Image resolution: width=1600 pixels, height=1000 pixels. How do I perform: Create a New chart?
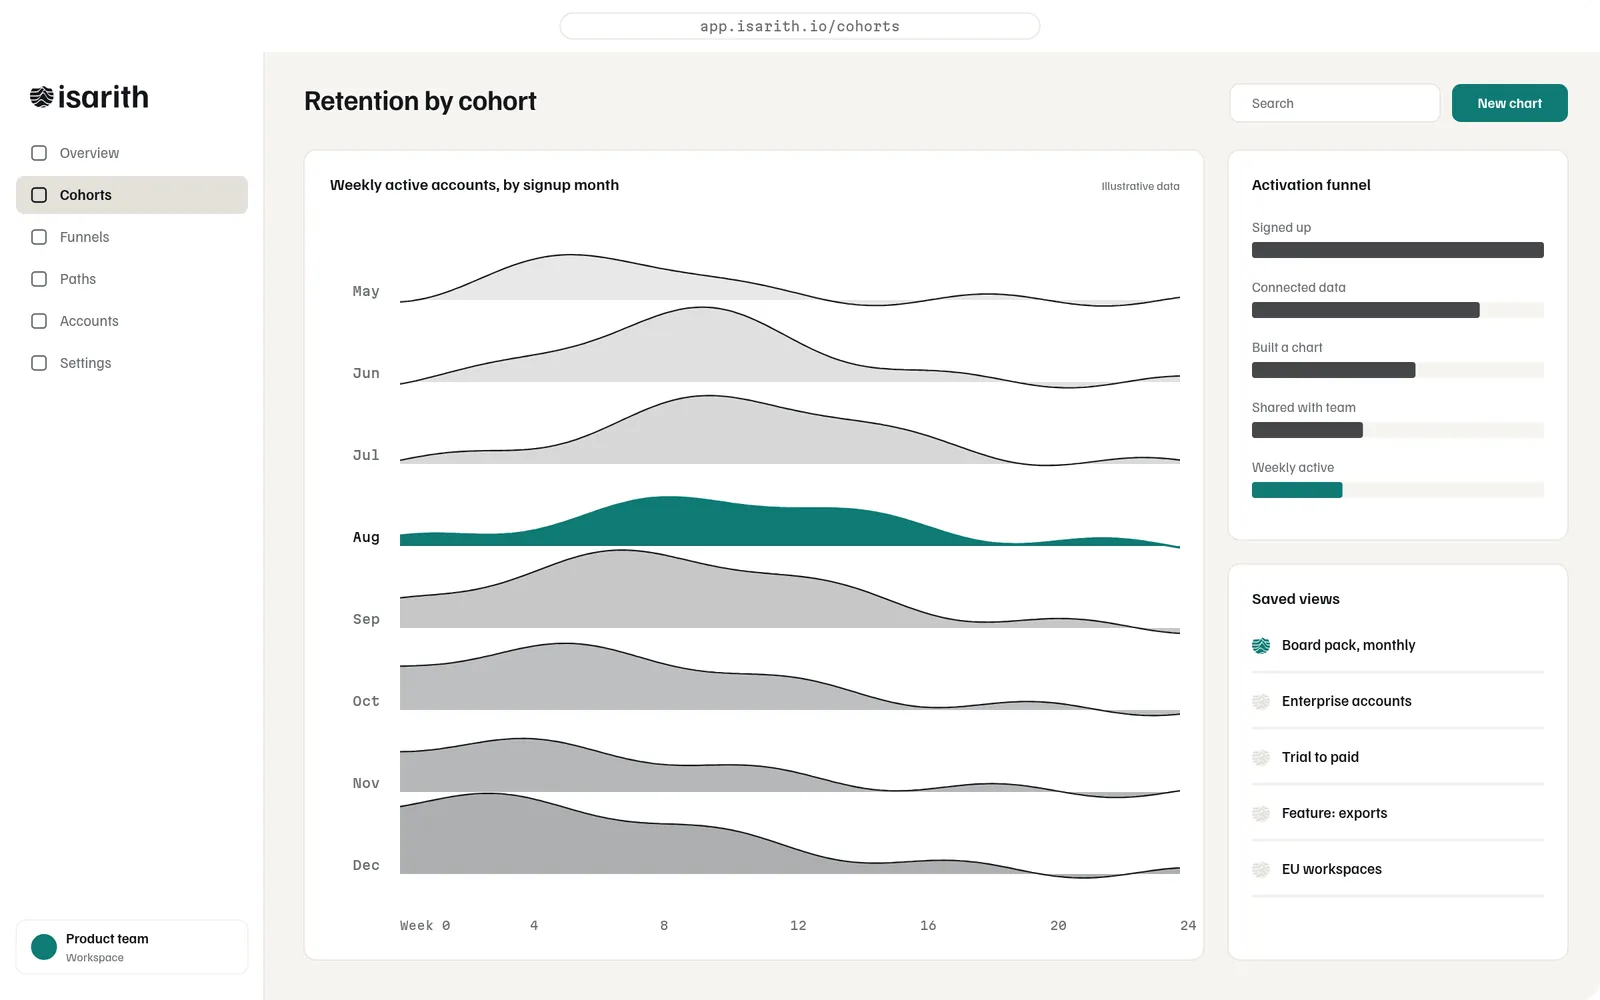tap(1509, 103)
